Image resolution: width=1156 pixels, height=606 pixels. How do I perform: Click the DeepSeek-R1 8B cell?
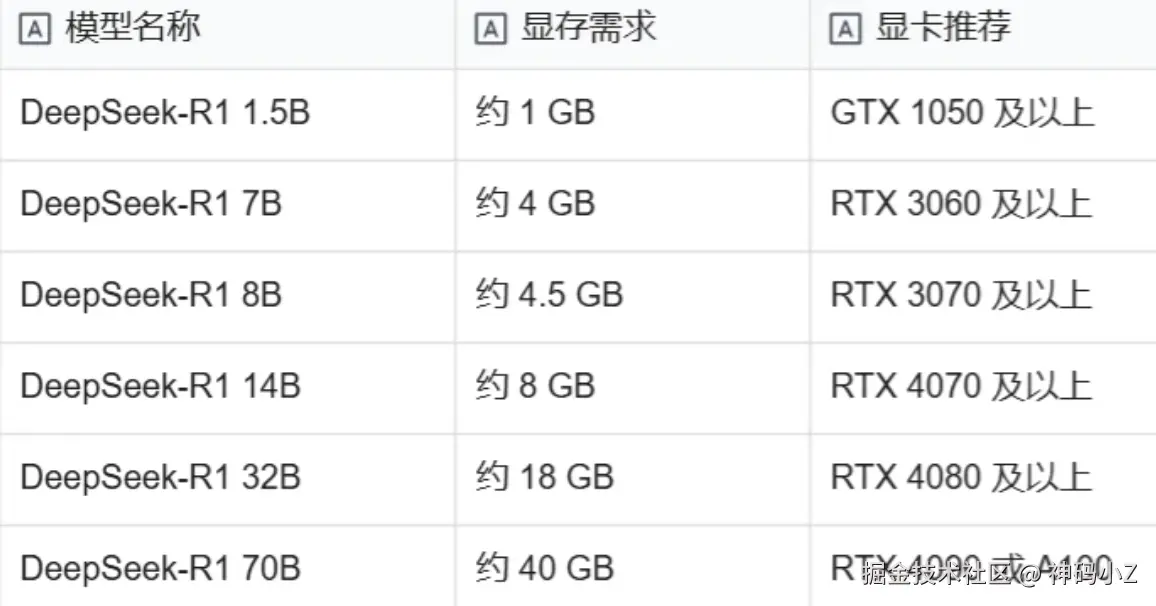pos(151,295)
